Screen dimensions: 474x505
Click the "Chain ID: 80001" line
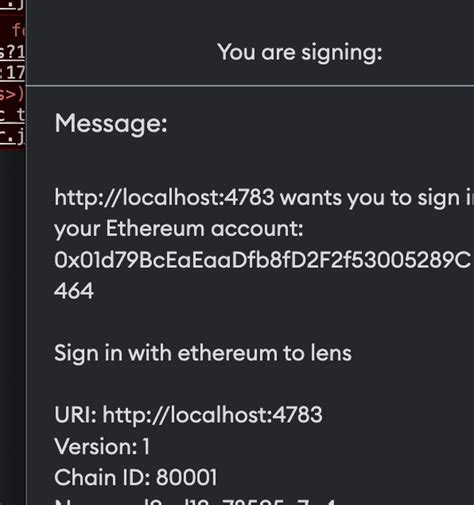pos(136,477)
